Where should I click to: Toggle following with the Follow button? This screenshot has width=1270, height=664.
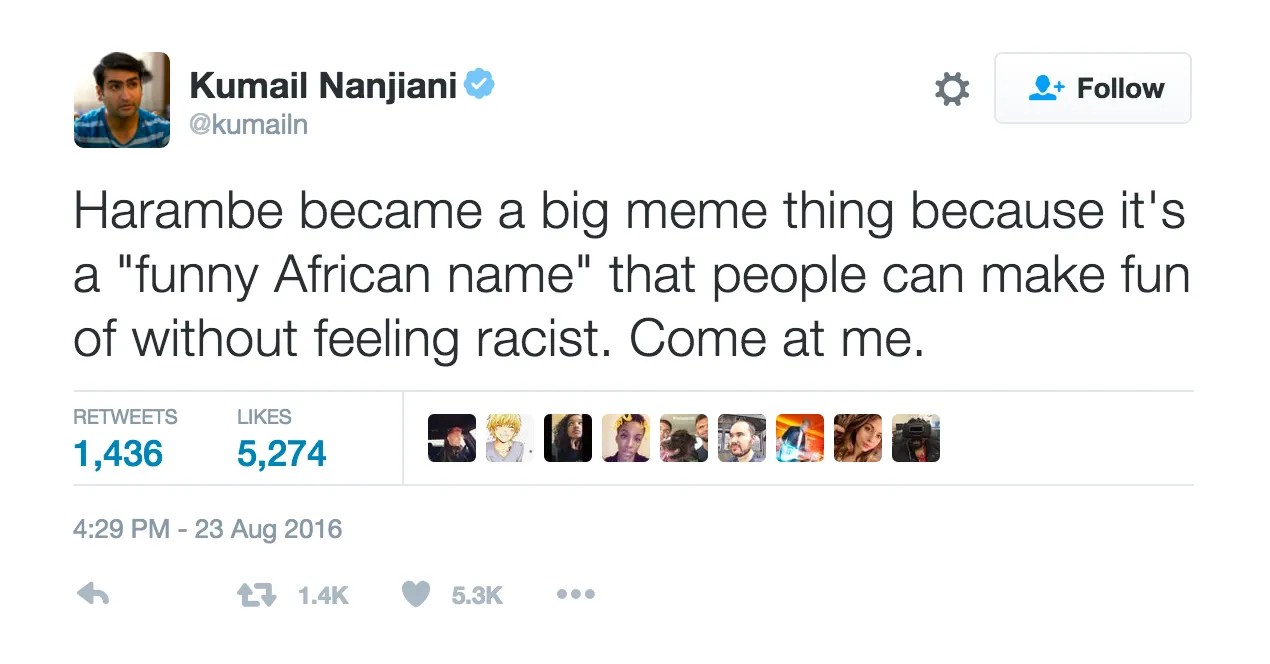click(1092, 88)
